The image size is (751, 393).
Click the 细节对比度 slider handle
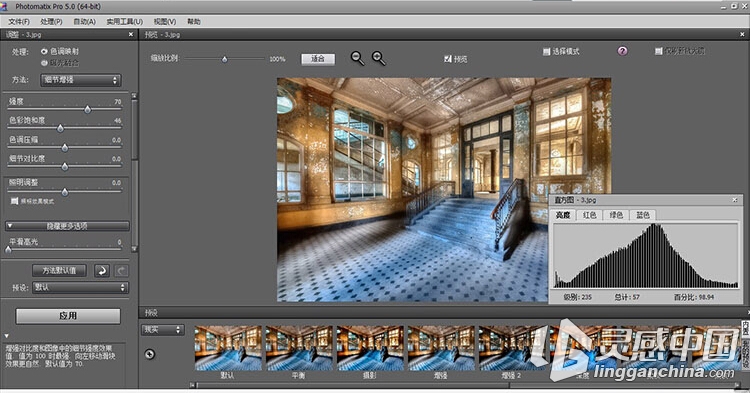(65, 167)
